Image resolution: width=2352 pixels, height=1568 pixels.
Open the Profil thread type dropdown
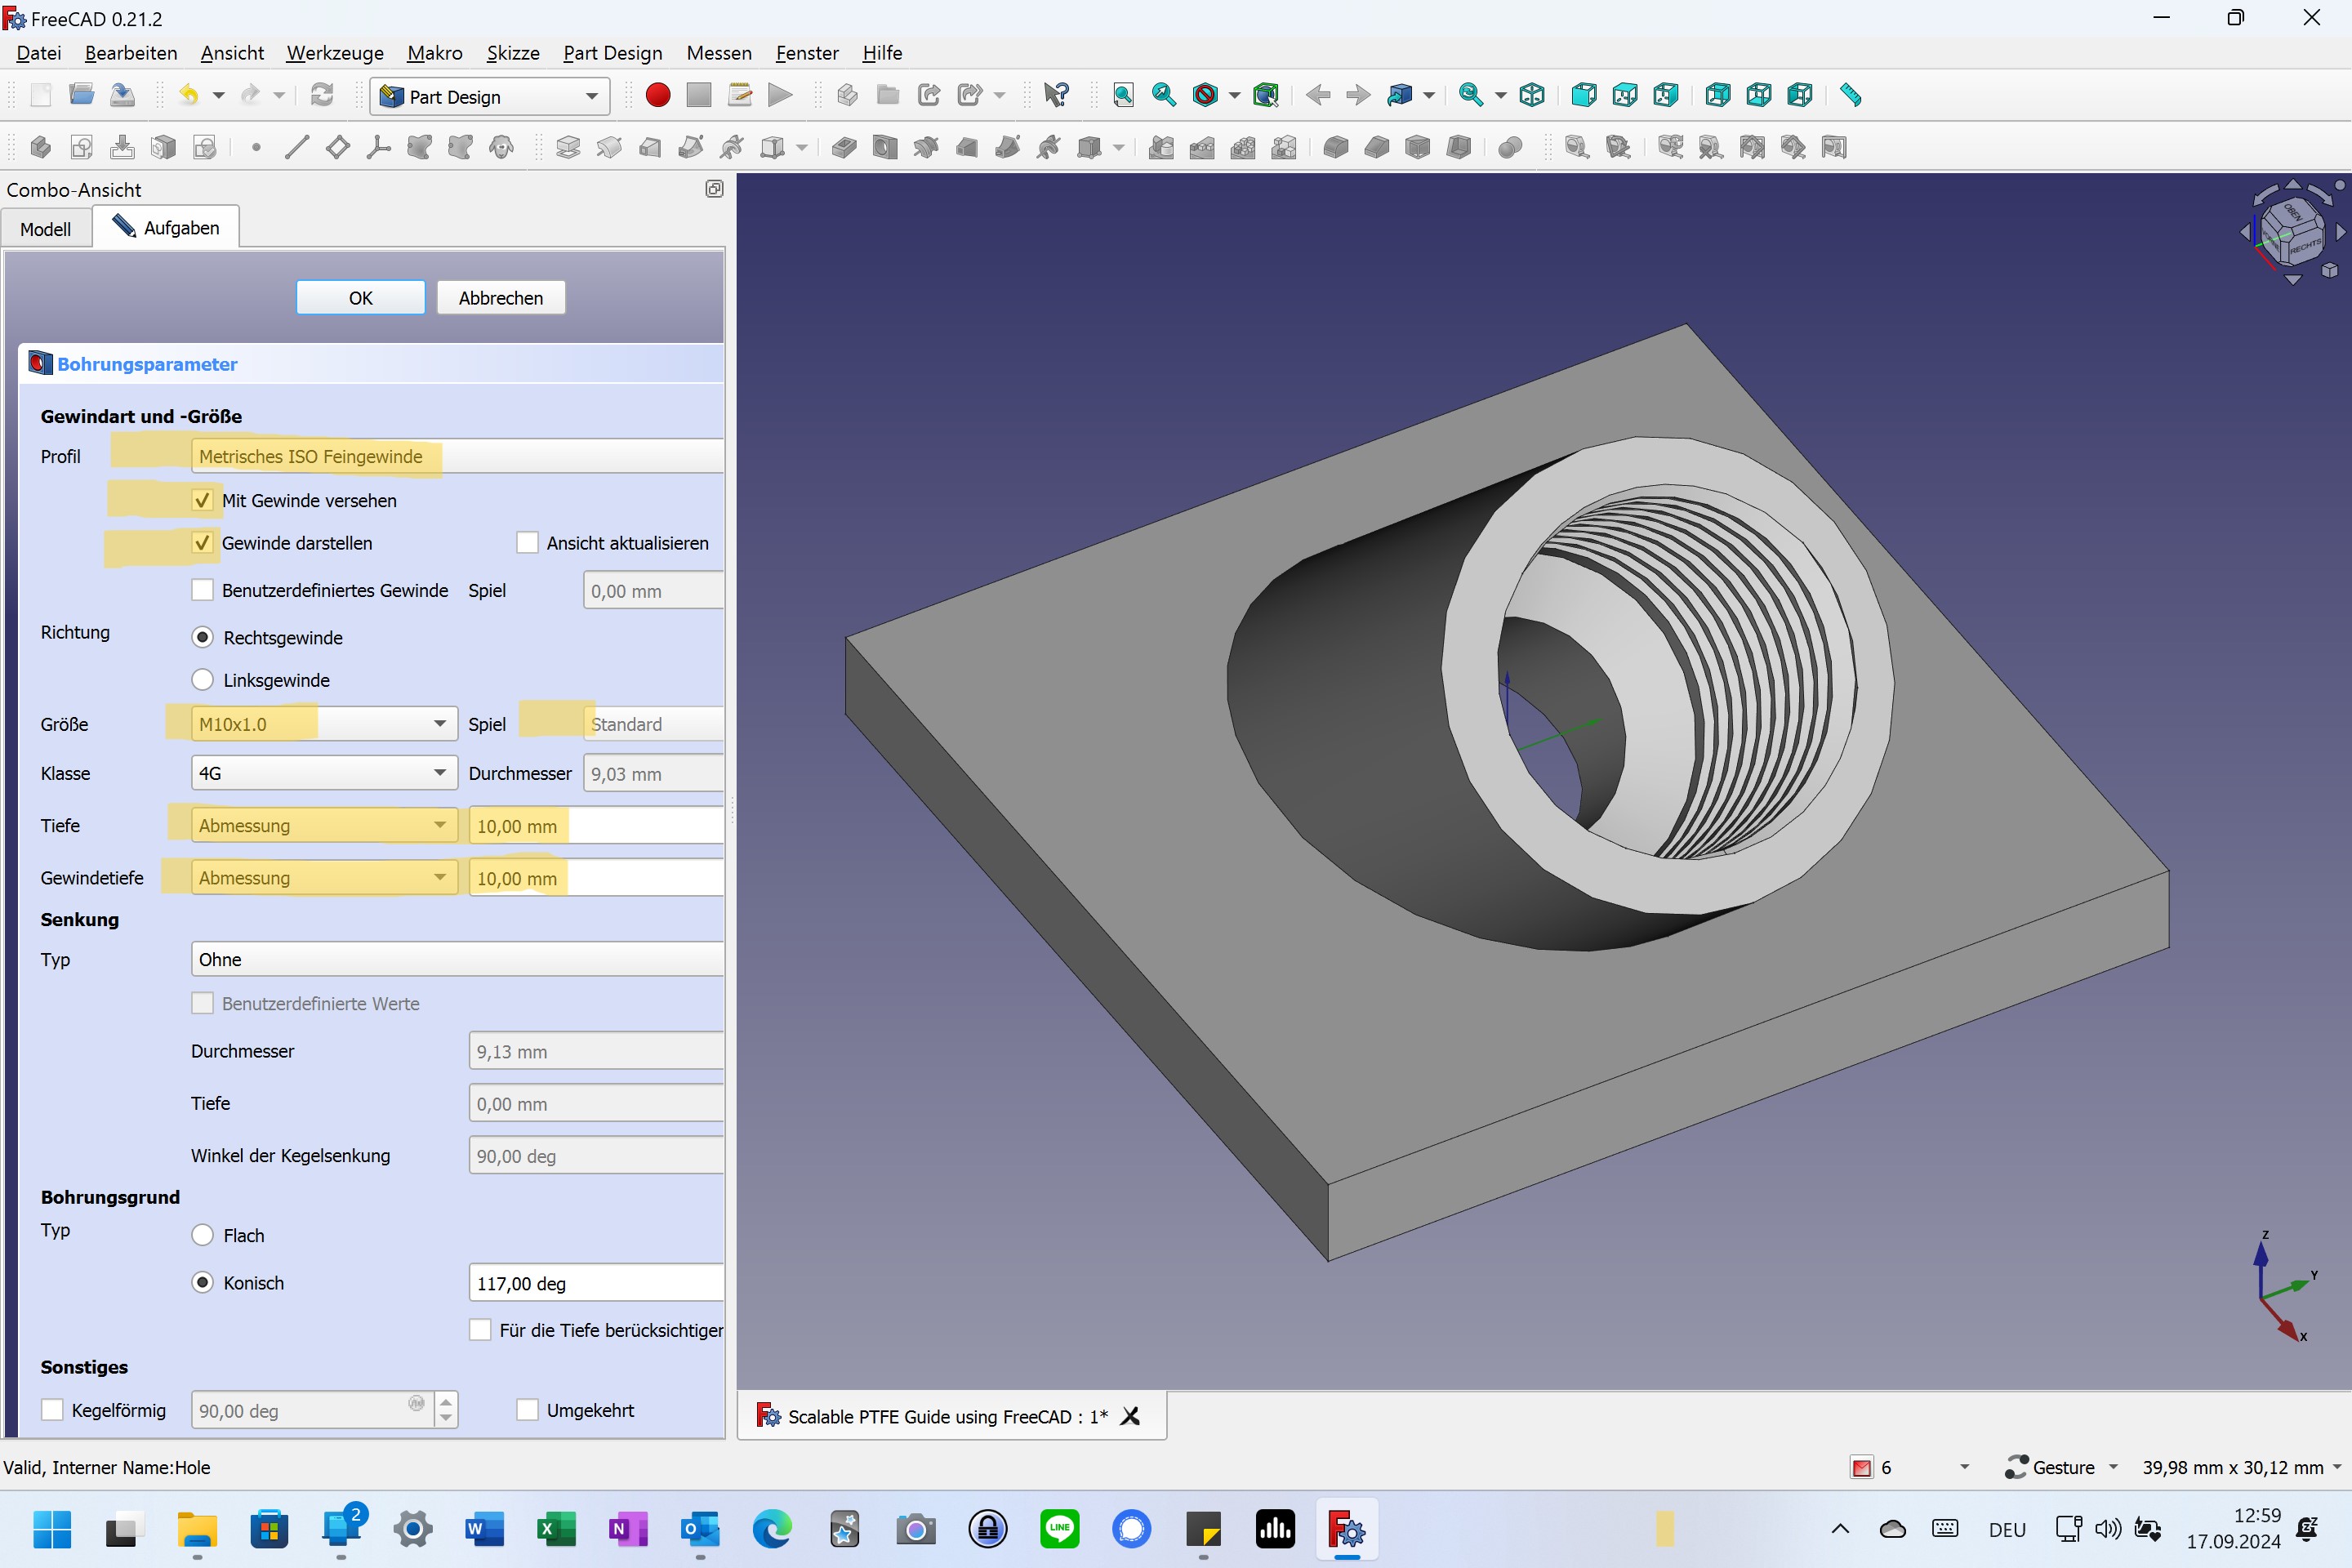(x=457, y=456)
